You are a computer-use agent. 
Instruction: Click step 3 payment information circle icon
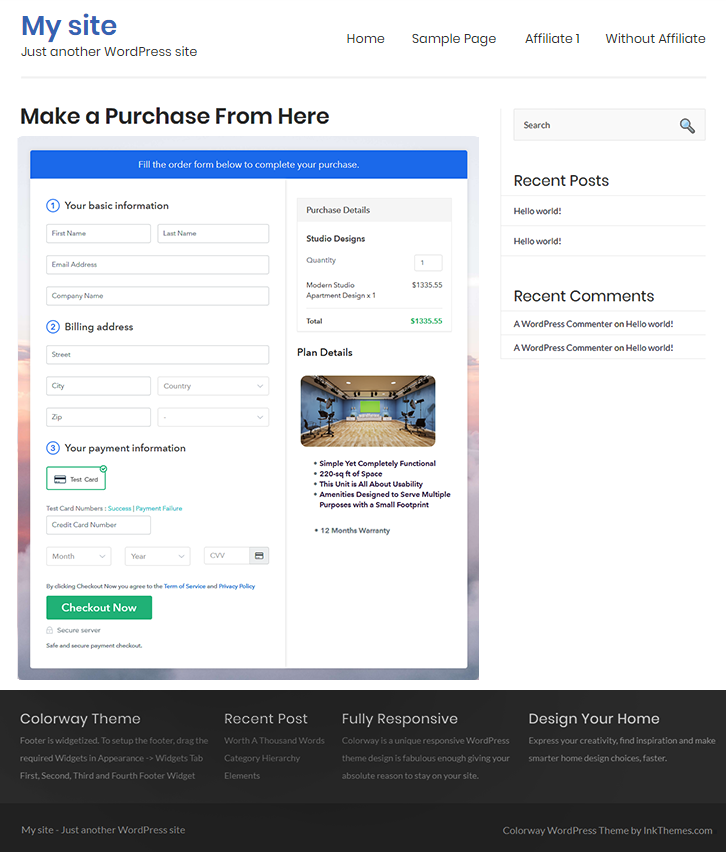53,448
